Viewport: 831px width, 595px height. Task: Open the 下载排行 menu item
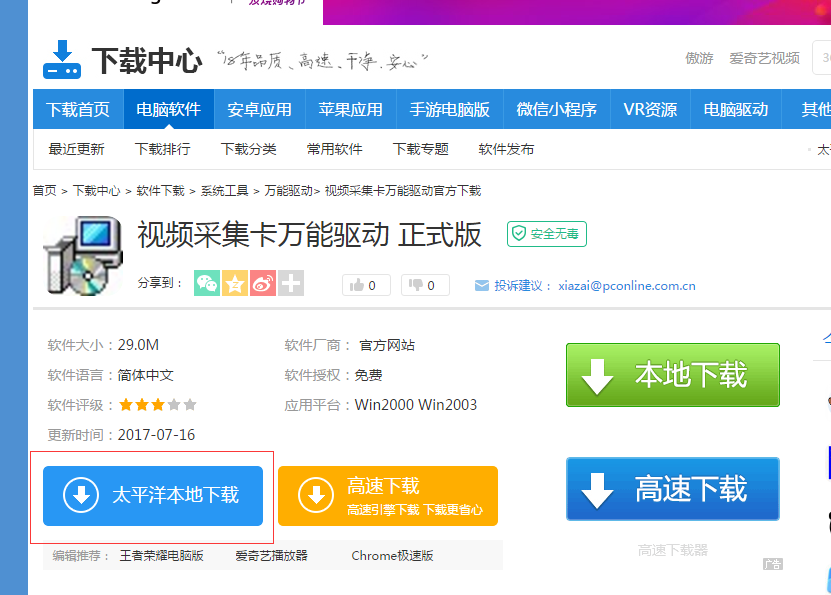pos(167,148)
